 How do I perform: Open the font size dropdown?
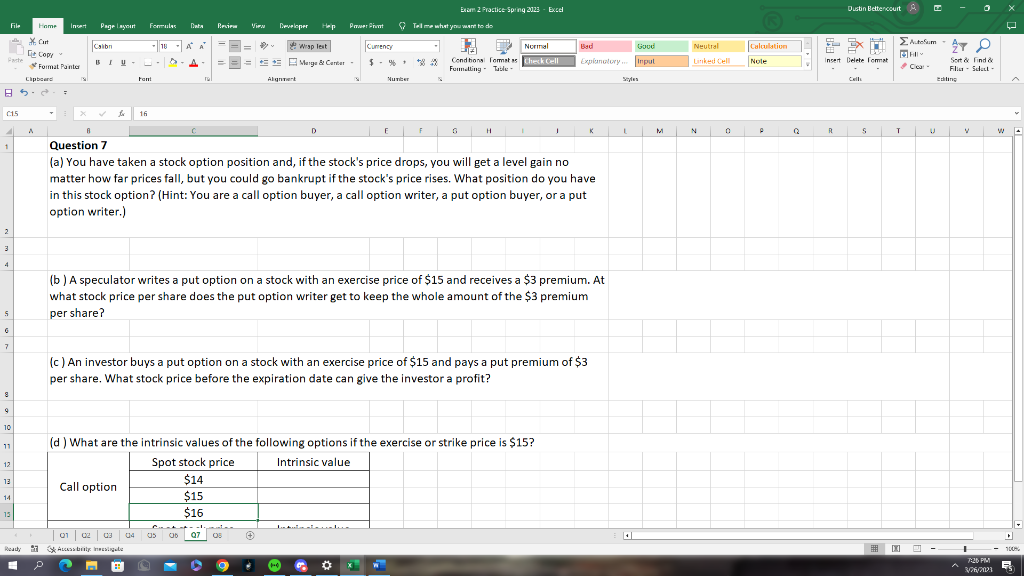coord(178,46)
